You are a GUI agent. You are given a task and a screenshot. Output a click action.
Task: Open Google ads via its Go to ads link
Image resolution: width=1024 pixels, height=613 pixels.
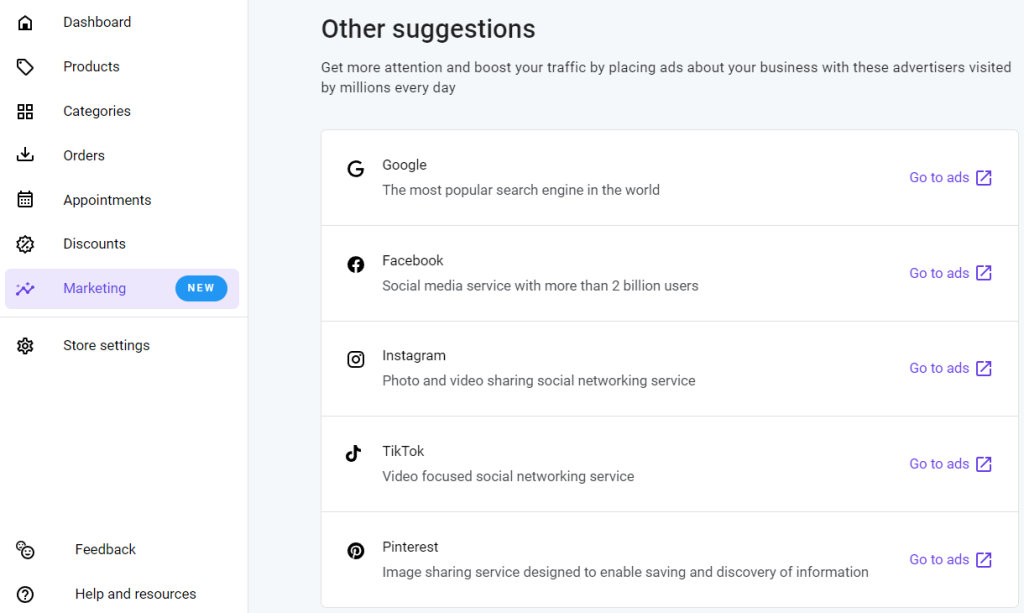tap(939, 177)
